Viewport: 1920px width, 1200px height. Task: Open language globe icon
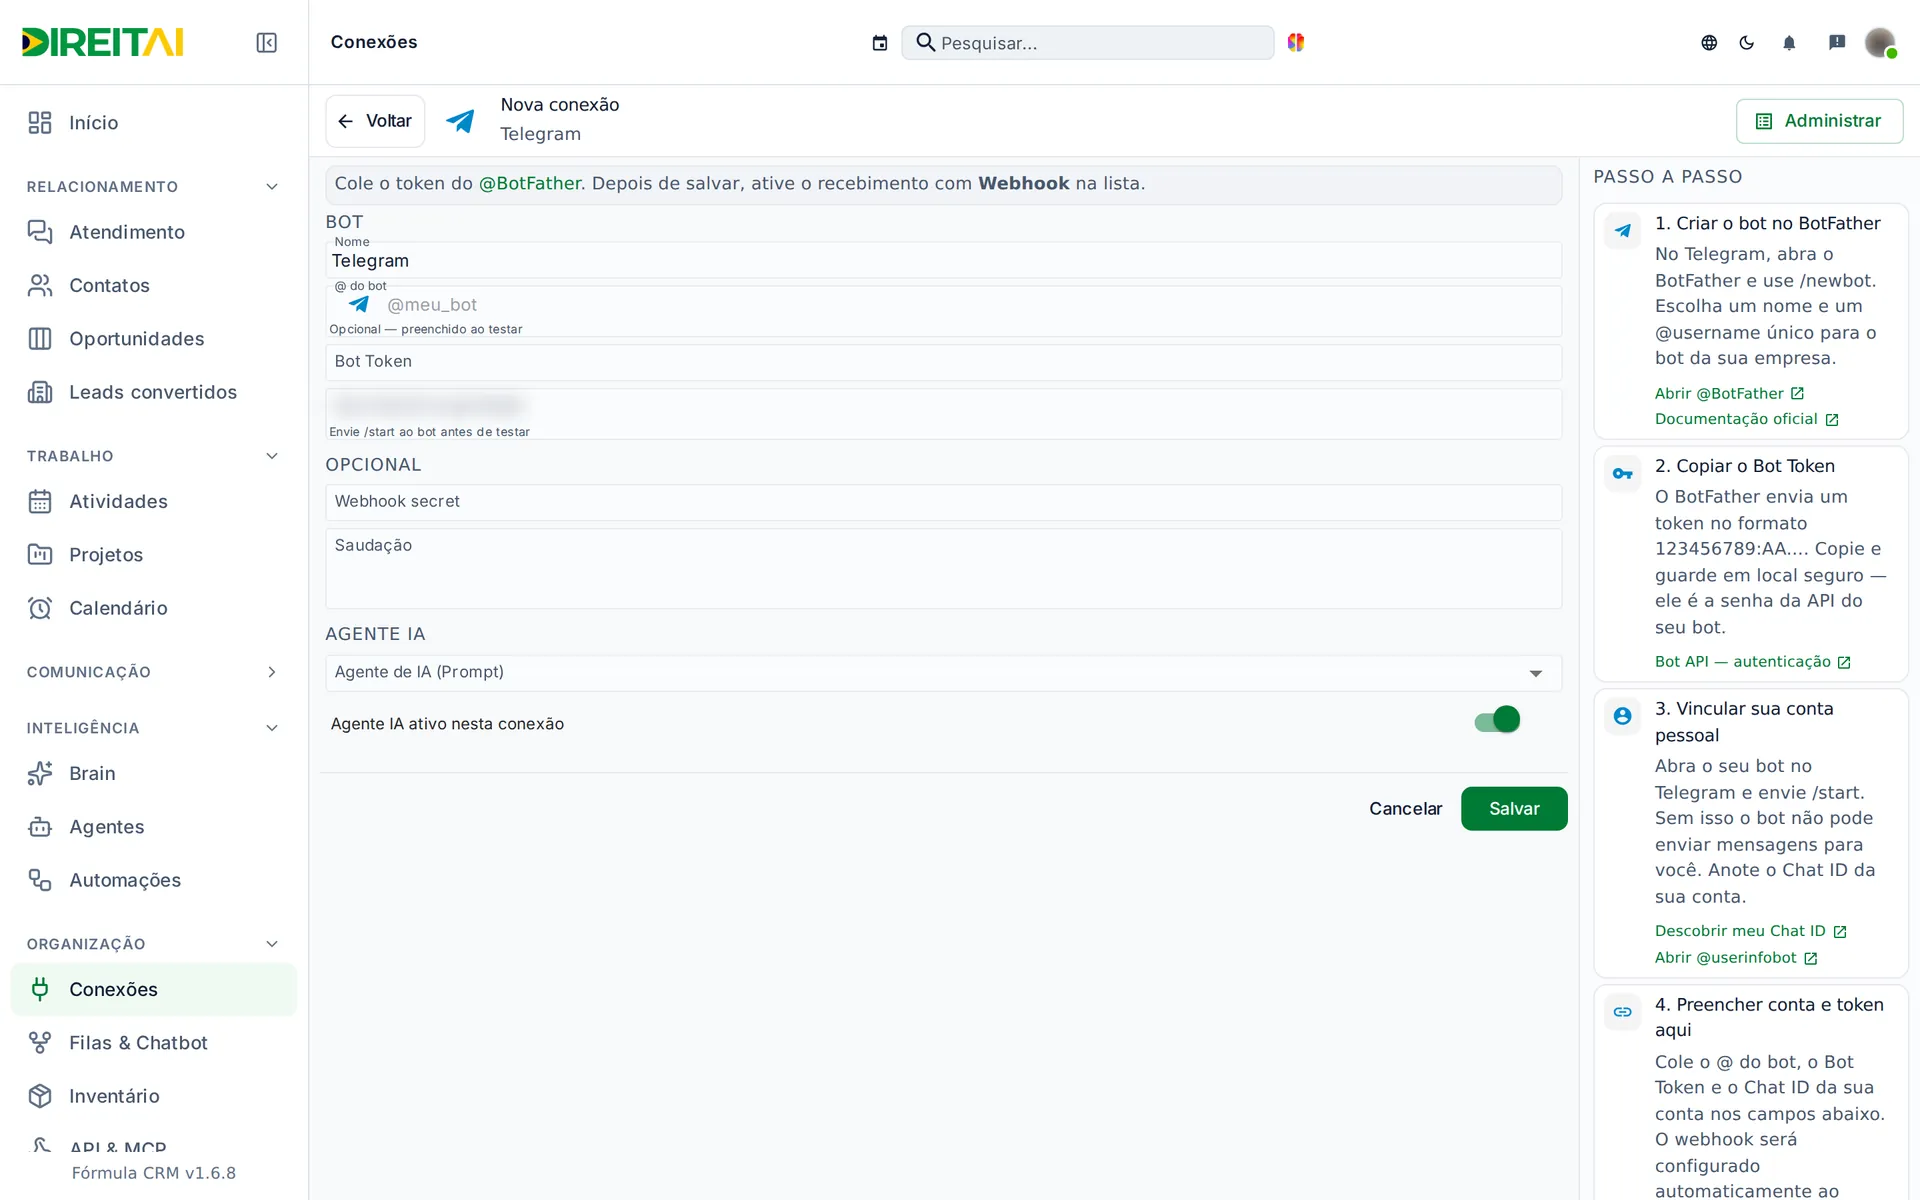click(1709, 42)
